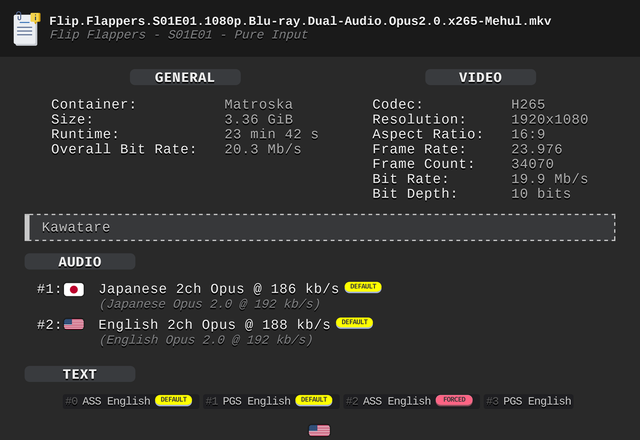Select the filename Flip.Flappers.S01E01 mkv title text
Viewport: 640px width, 440px height.
[300, 21]
